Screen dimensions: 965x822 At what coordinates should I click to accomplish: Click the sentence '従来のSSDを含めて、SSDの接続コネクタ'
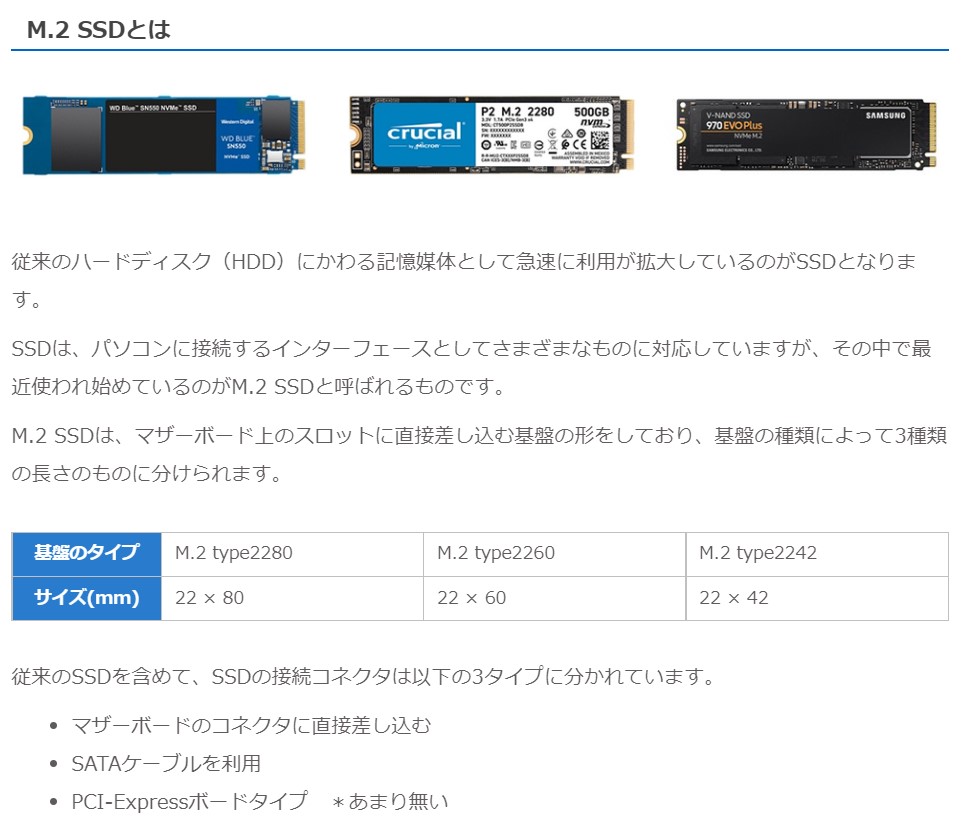coord(363,676)
